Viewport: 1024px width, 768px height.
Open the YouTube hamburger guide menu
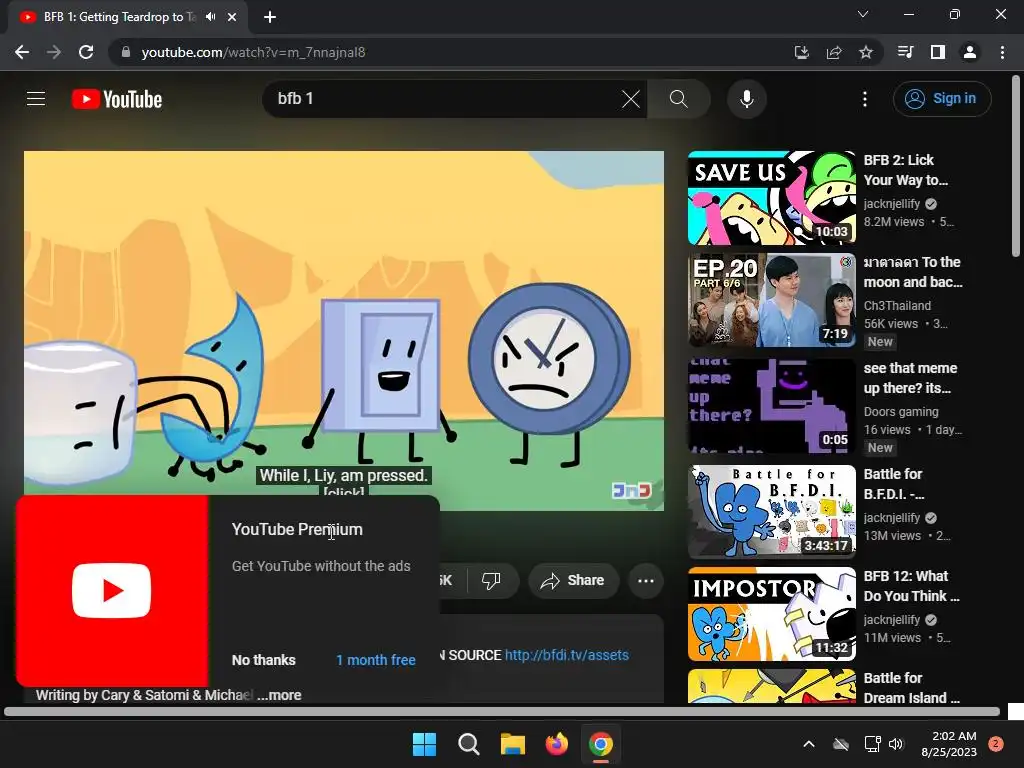[x=36, y=99]
